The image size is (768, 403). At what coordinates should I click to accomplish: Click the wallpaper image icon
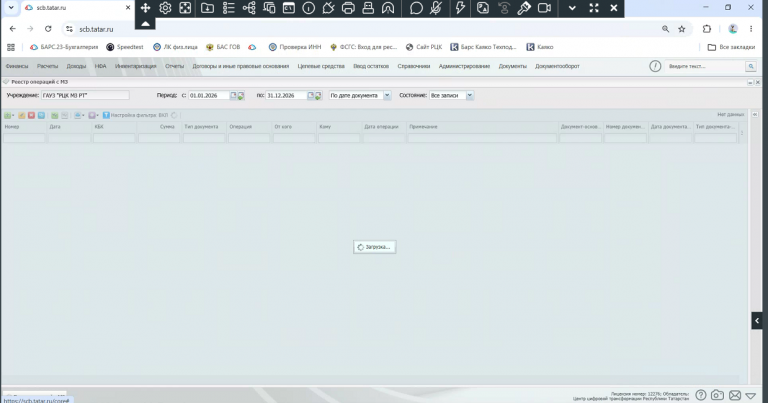click(x=483, y=8)
